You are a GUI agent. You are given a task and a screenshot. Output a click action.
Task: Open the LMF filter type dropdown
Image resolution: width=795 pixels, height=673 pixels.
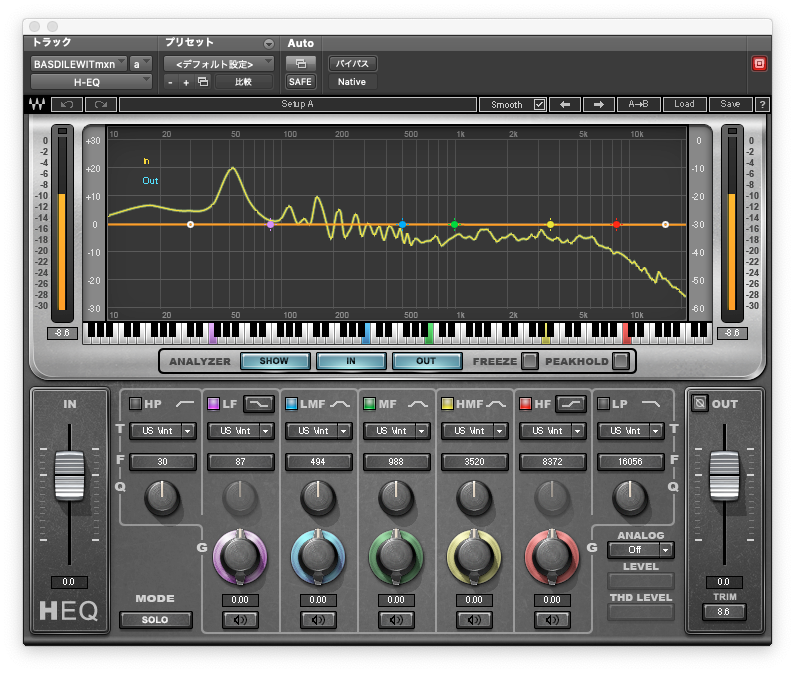(319, 431)
